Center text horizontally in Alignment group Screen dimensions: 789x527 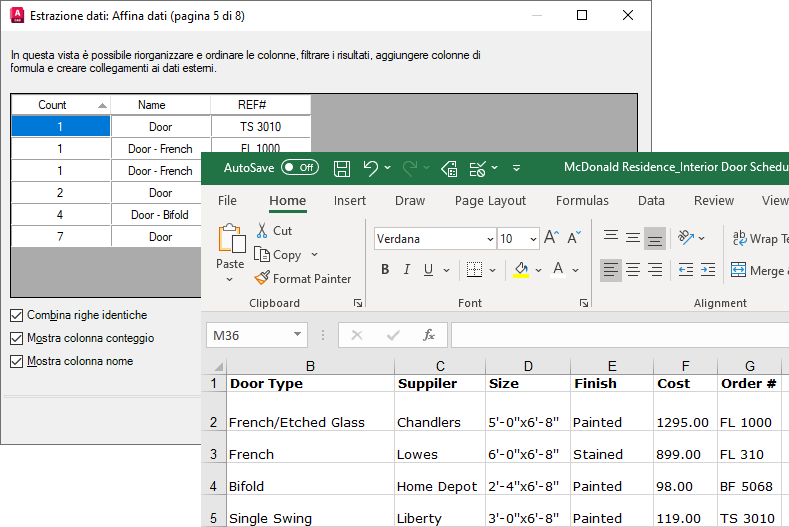(633, 270)
